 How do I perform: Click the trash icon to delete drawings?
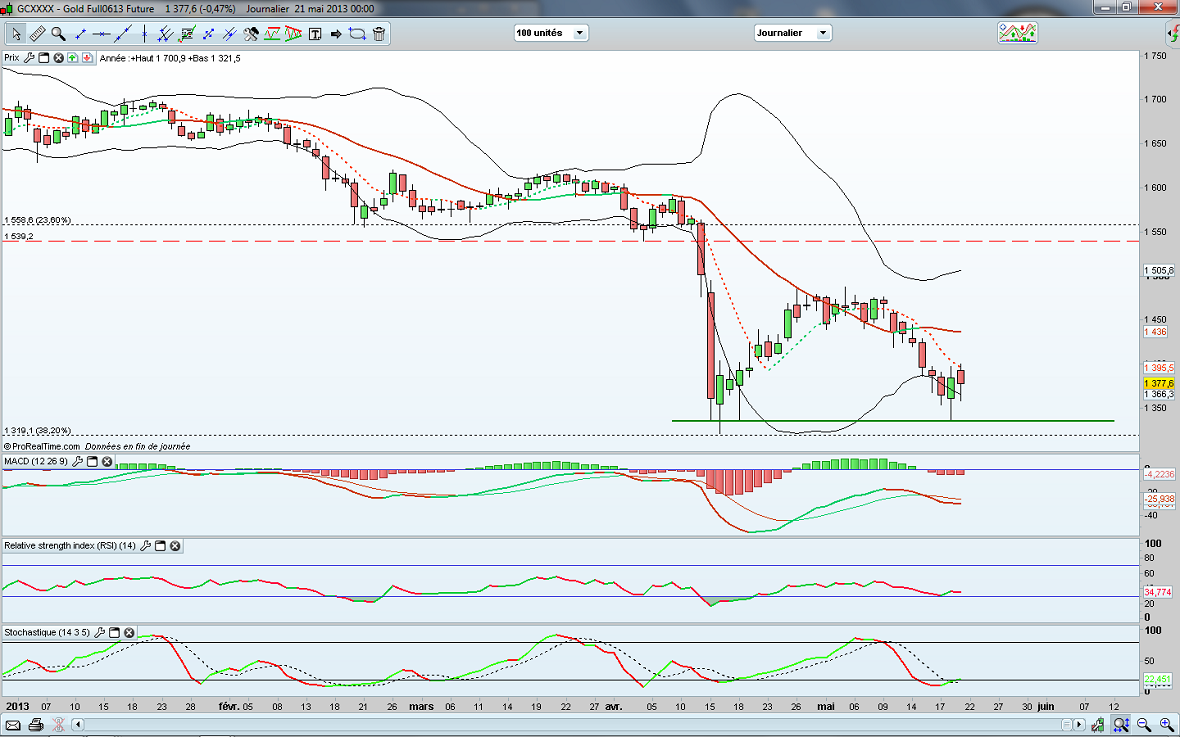pyautogui.click(x=379, y=34)
